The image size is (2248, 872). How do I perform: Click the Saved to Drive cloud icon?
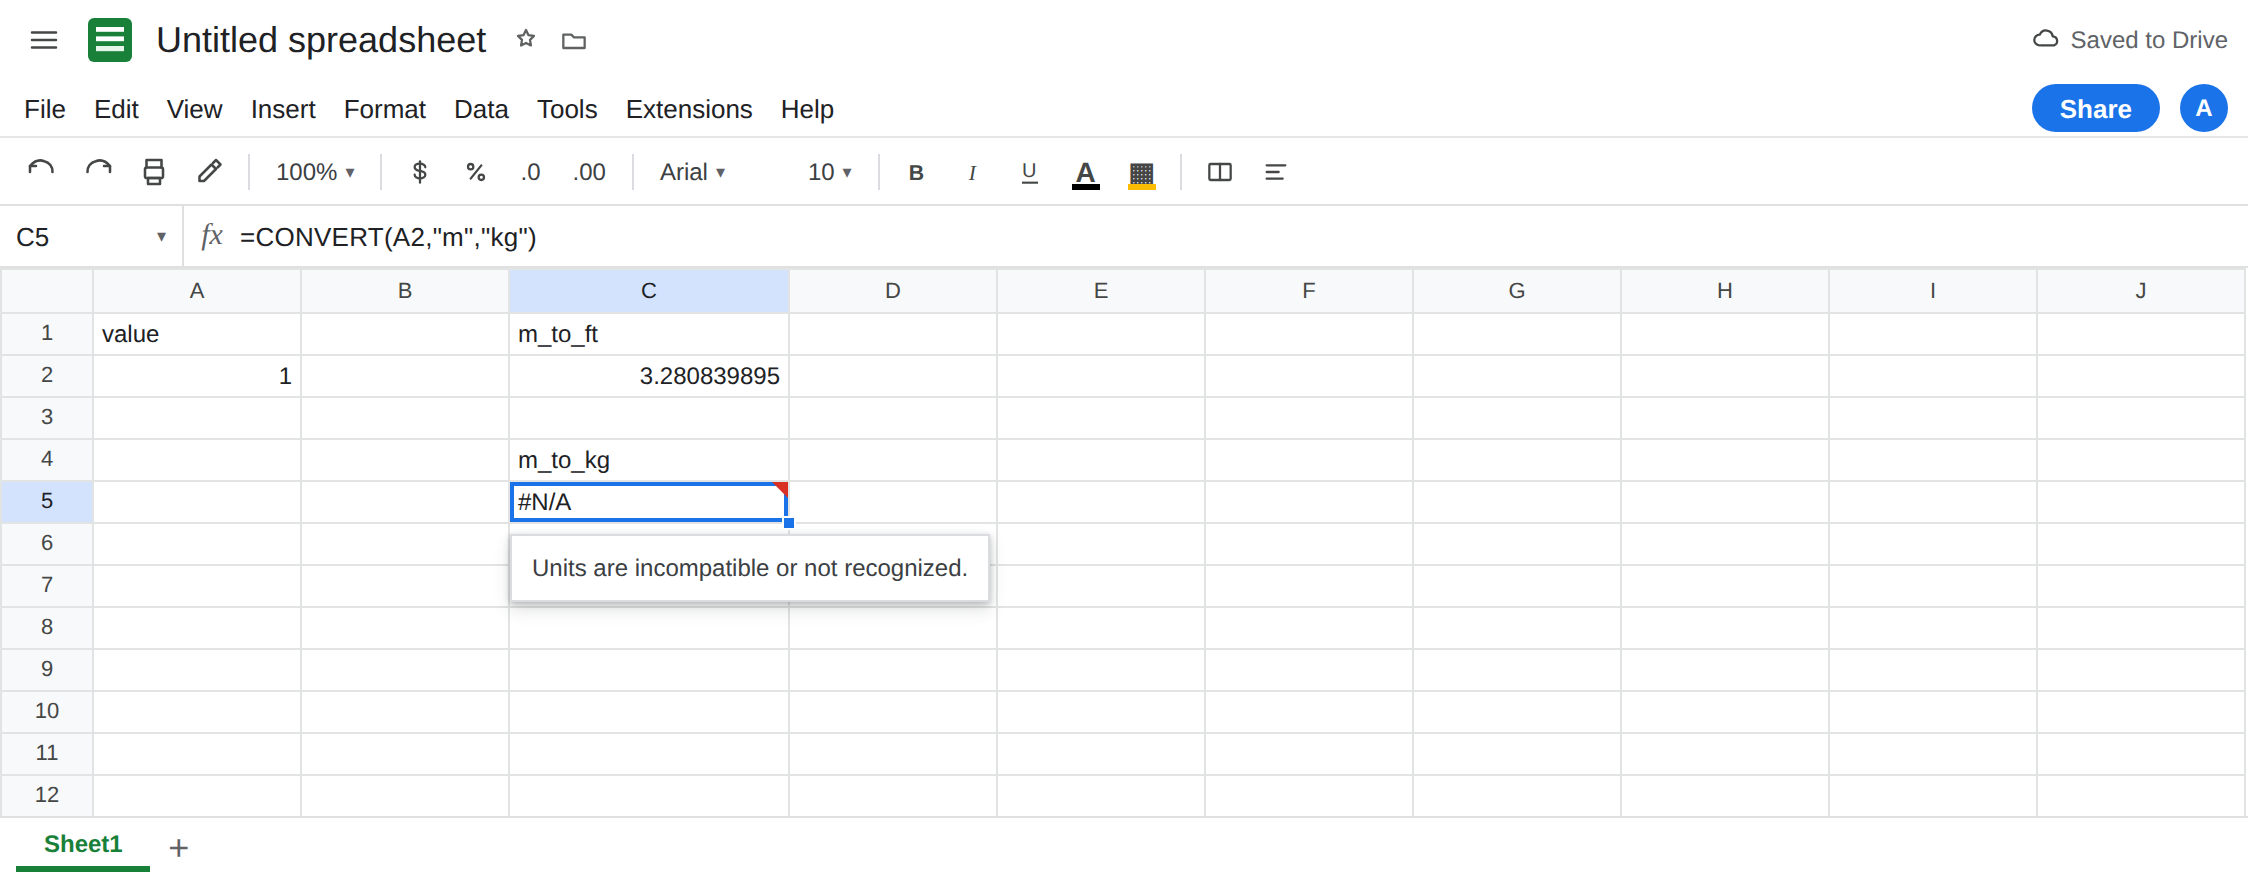click(x=2046, y=39)
